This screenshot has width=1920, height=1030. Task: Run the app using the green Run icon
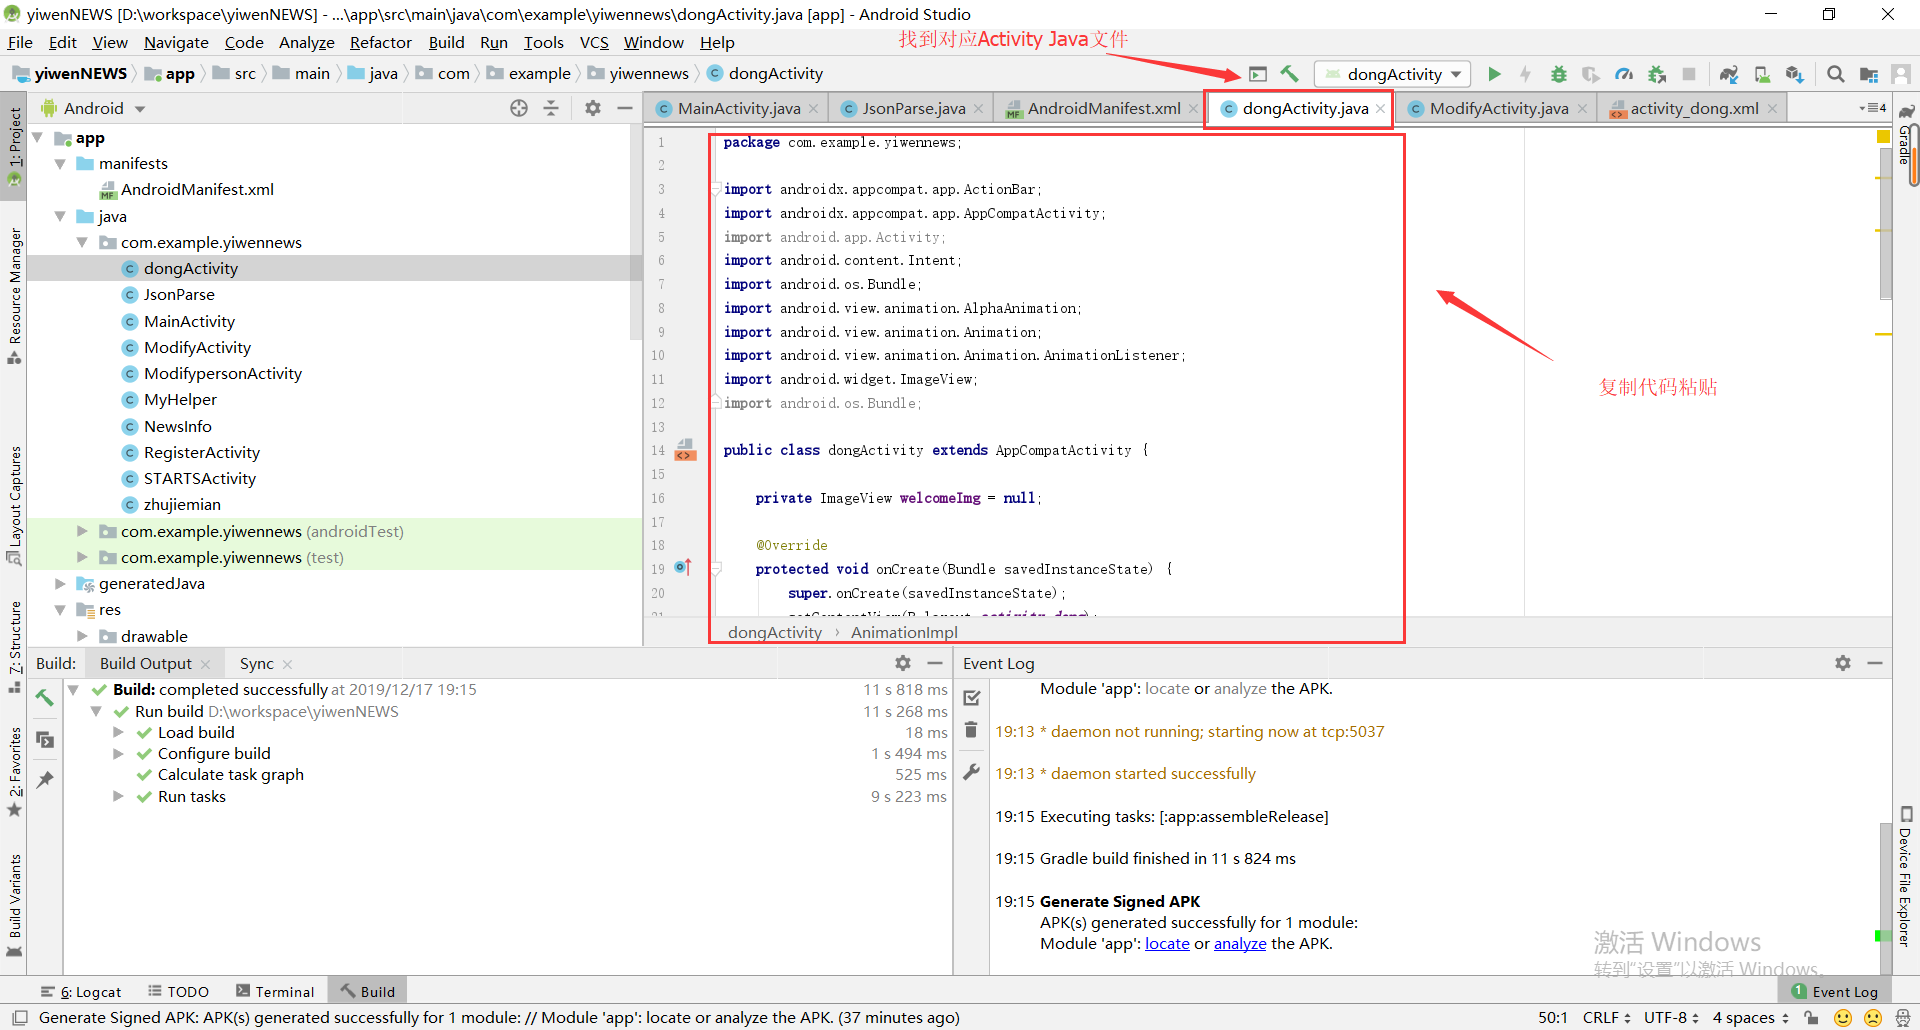coord(1494,74)
